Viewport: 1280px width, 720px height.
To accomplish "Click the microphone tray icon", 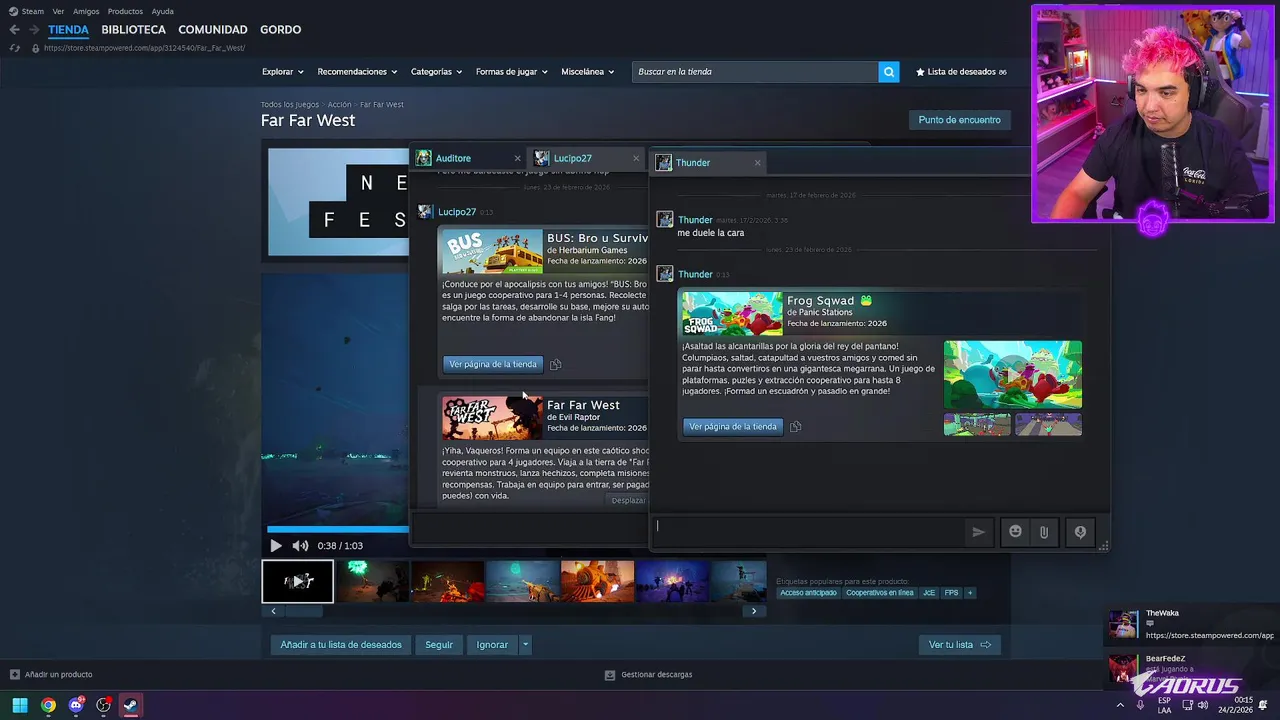I will 1140,705.
